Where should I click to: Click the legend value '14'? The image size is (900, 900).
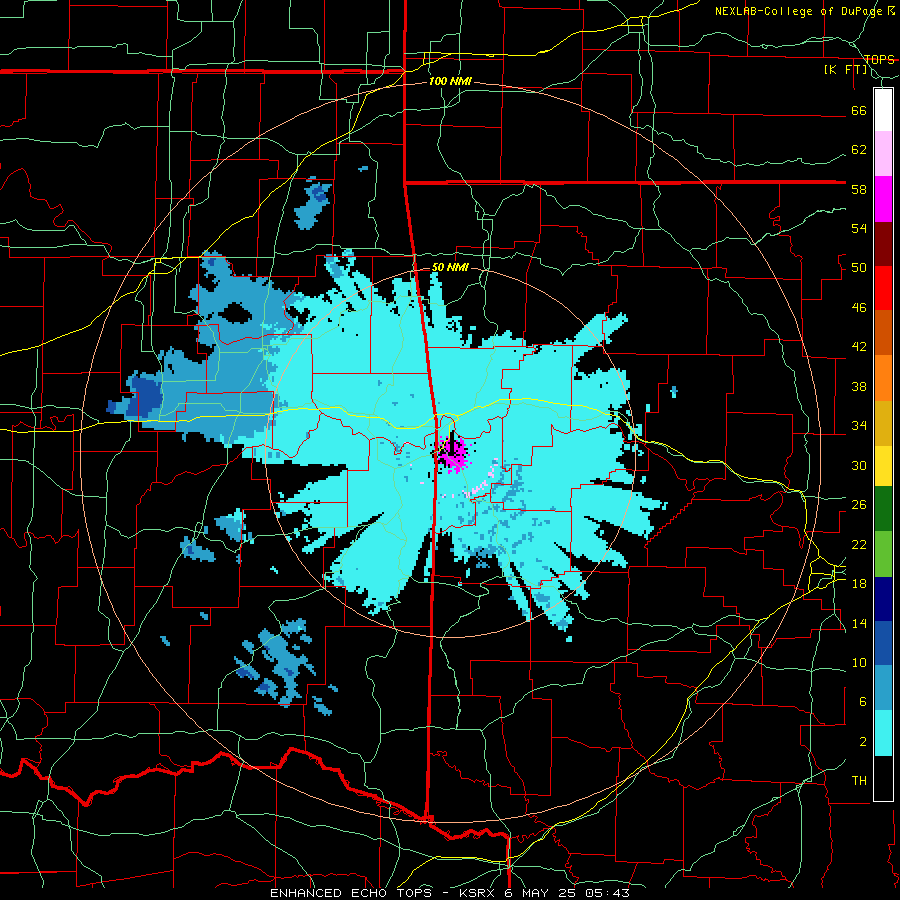click(859, 623)
